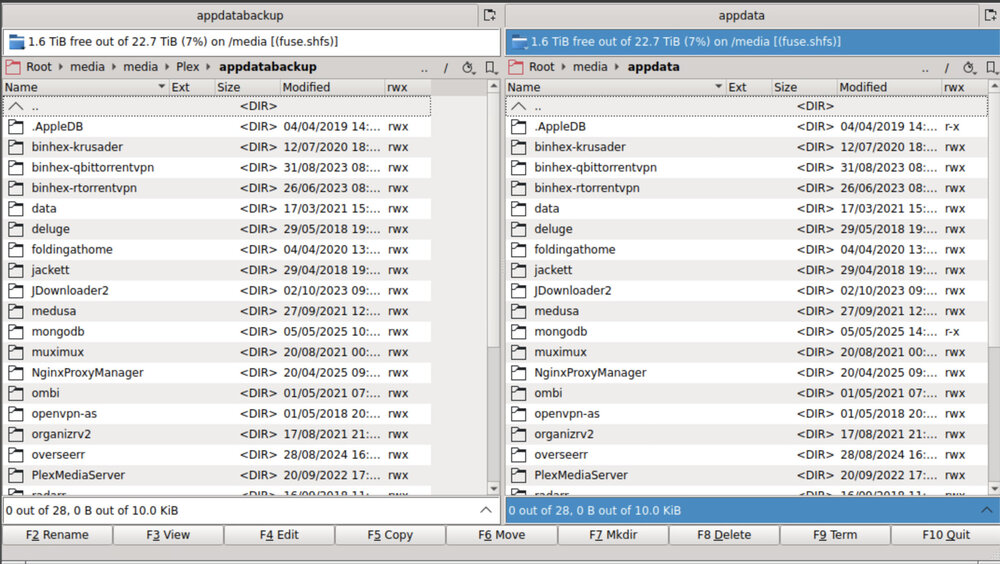Screen dimensions: 1000x564
Task: Select muximux in left panel
Action: click(217, 352)
